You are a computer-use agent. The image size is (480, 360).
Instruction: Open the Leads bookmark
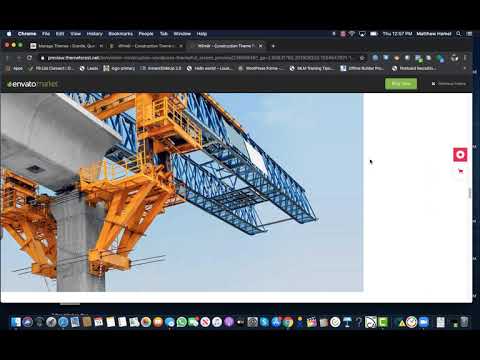point(89,68)
